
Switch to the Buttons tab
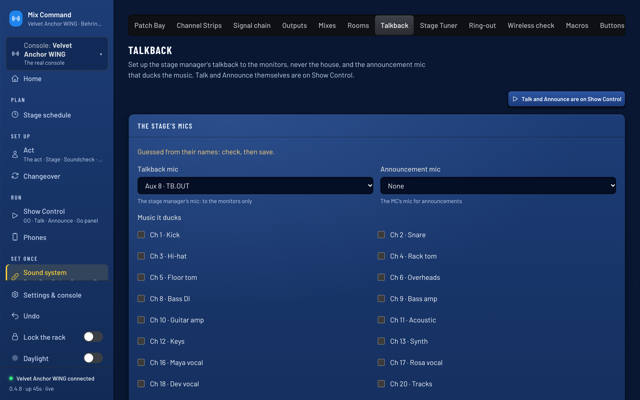[x=611, y=25]
